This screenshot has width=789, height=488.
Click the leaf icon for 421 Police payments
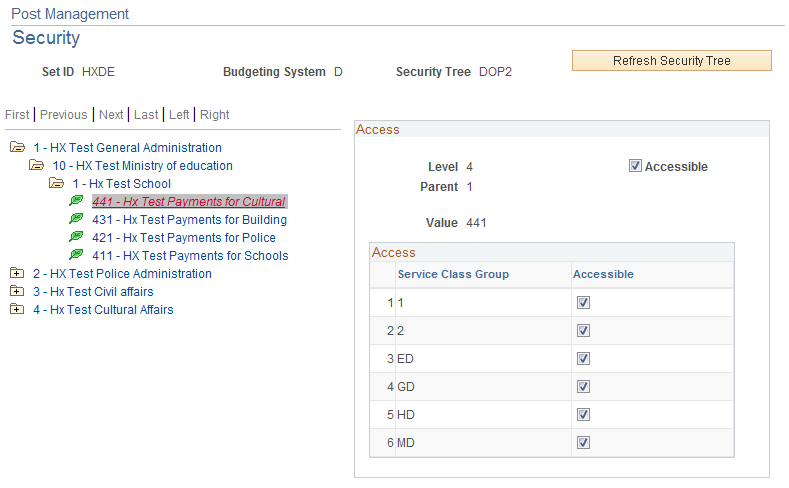coord(76,236)
